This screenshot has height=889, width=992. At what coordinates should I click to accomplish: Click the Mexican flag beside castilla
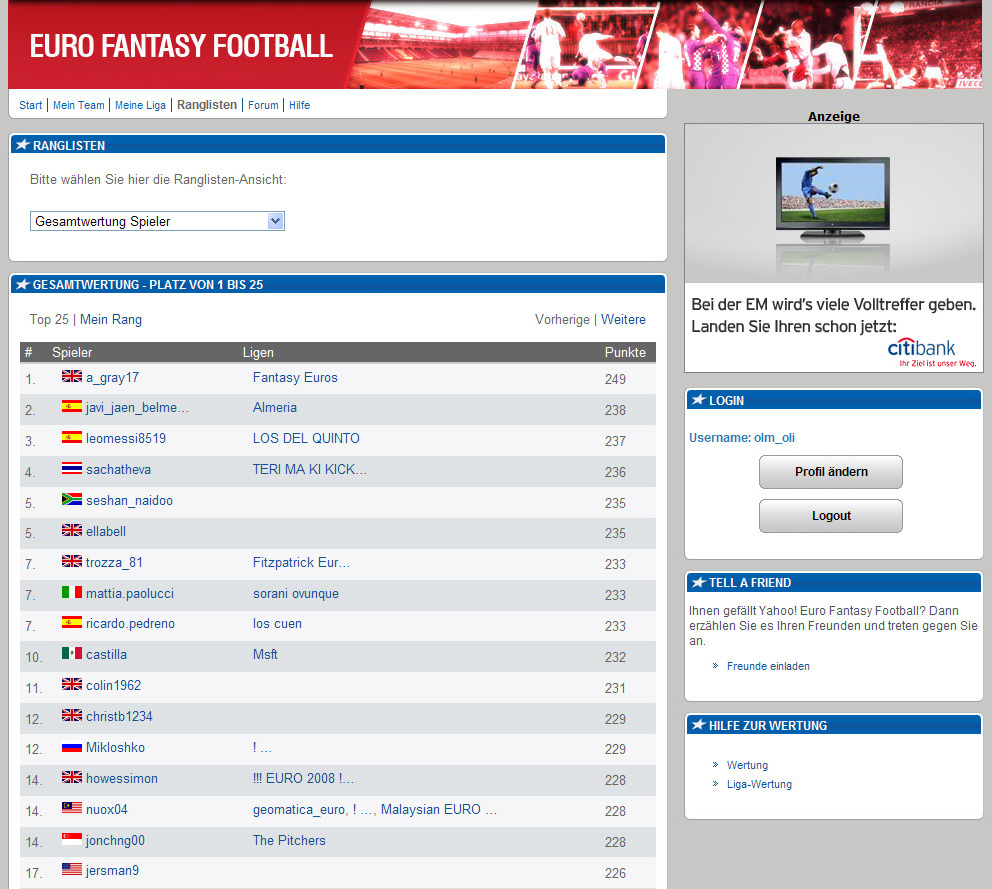[x=72, y=653]
